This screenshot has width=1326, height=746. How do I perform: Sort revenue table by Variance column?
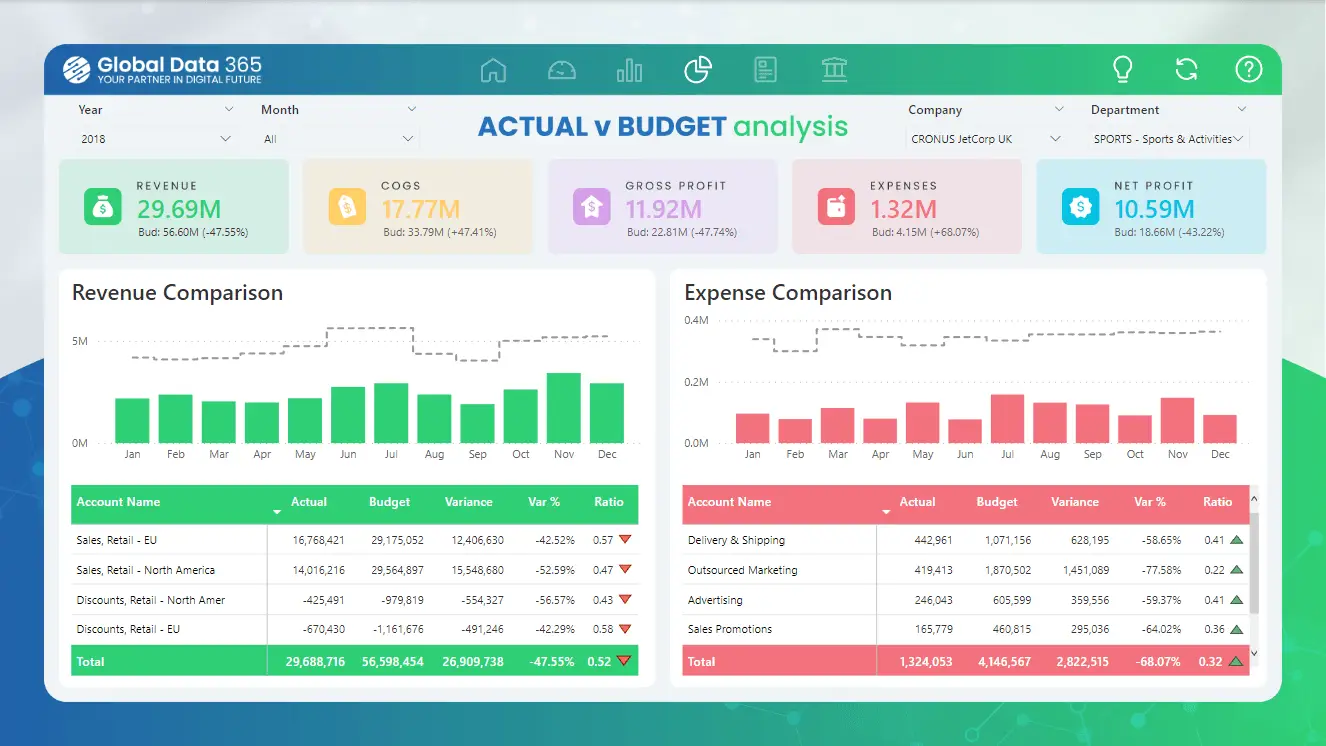click(468, 502)
